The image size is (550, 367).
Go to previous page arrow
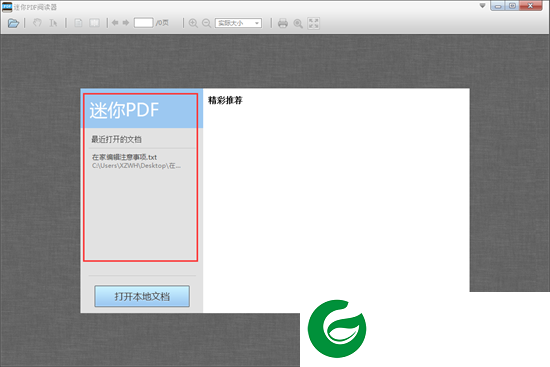pos(115,23)
